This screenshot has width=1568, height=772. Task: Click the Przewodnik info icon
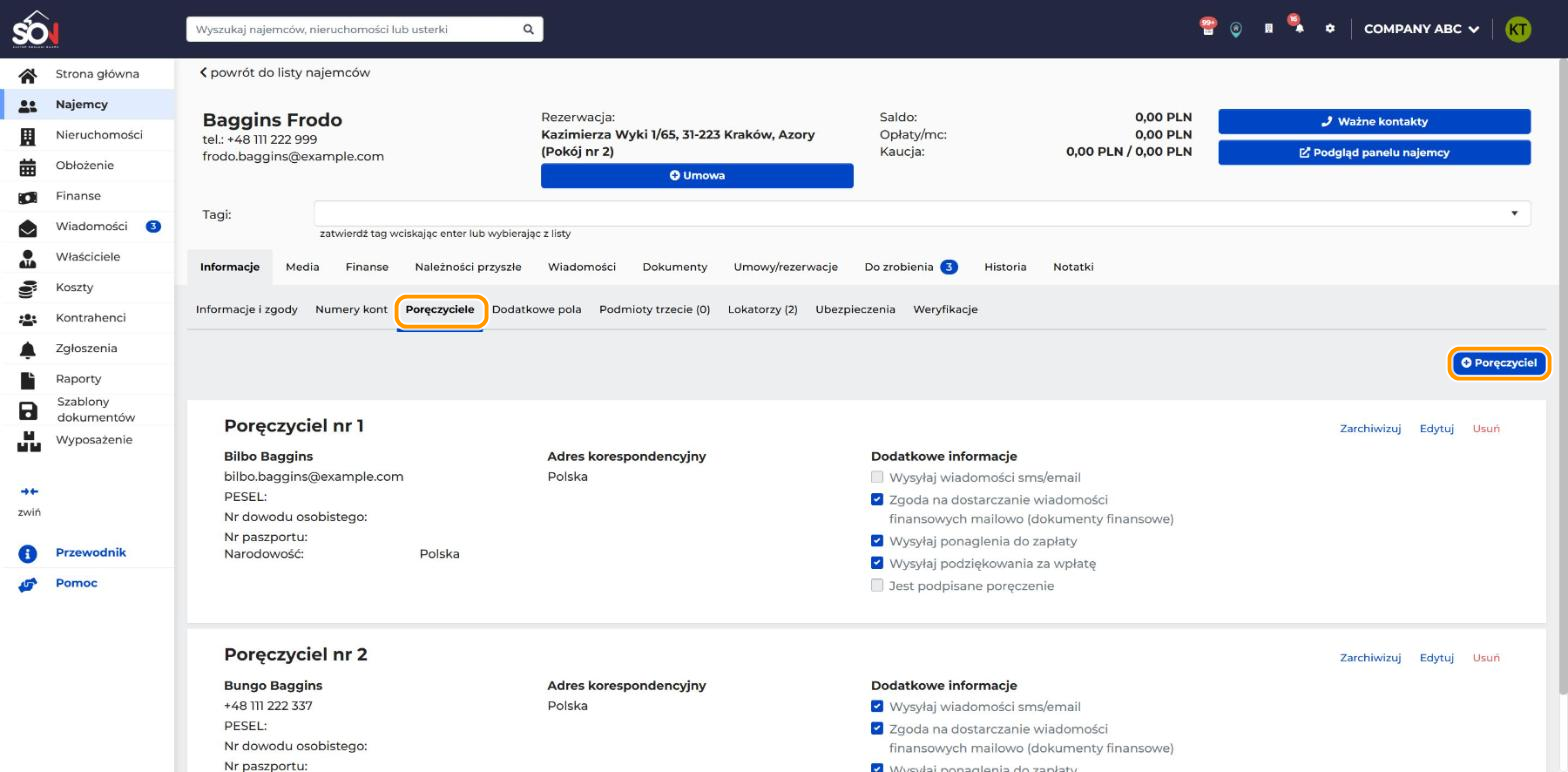pos(28,554)
